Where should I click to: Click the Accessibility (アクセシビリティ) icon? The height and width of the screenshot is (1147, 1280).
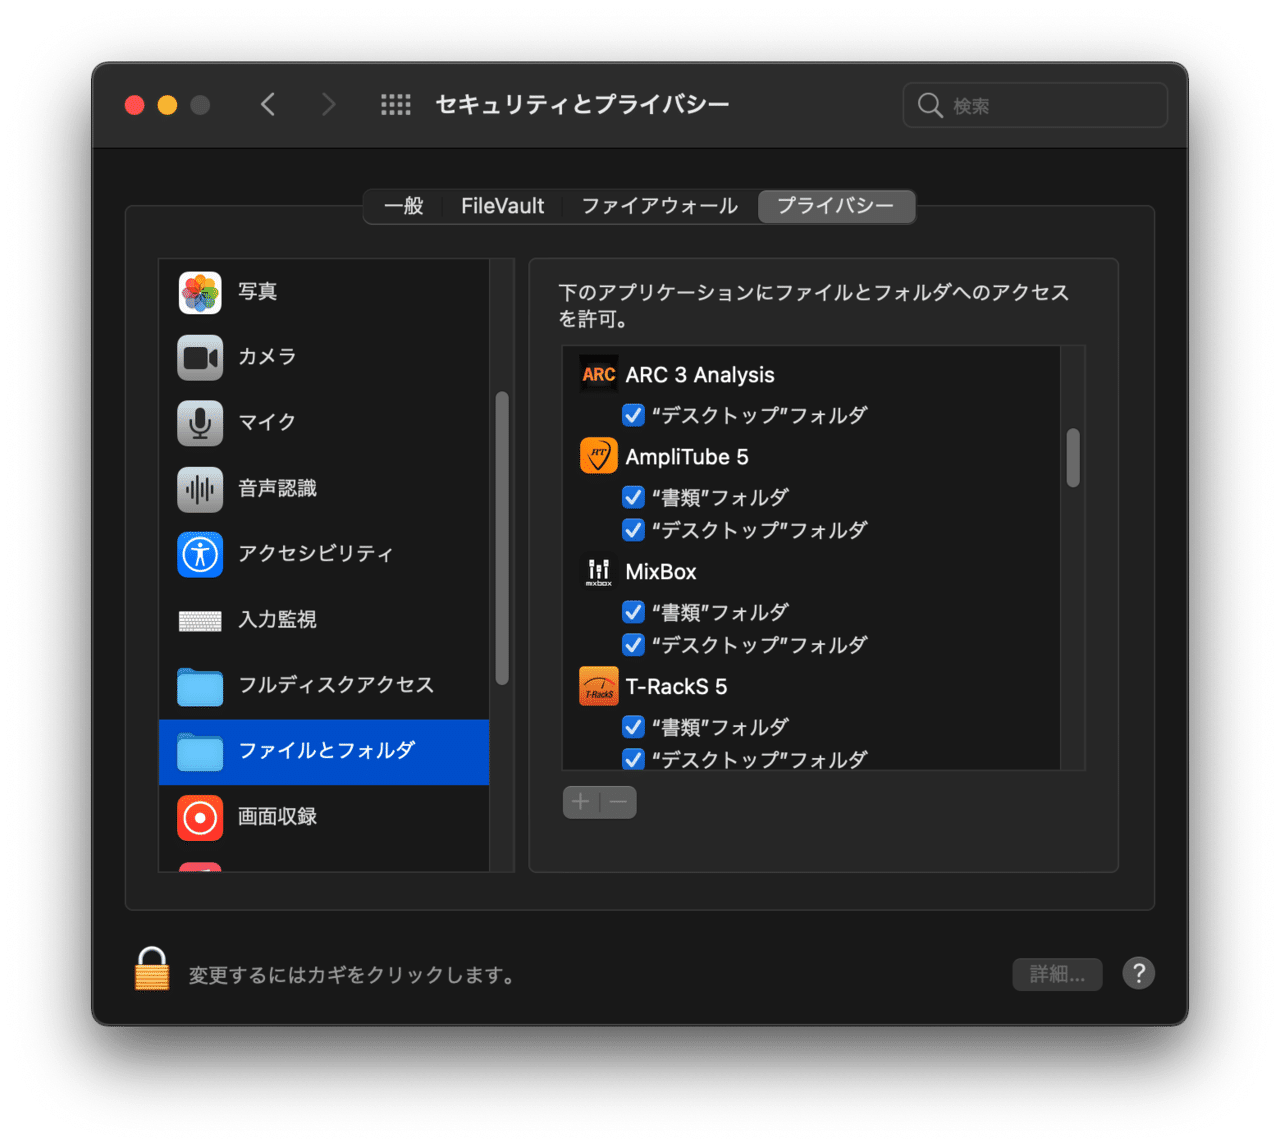[x=200, y=554]
